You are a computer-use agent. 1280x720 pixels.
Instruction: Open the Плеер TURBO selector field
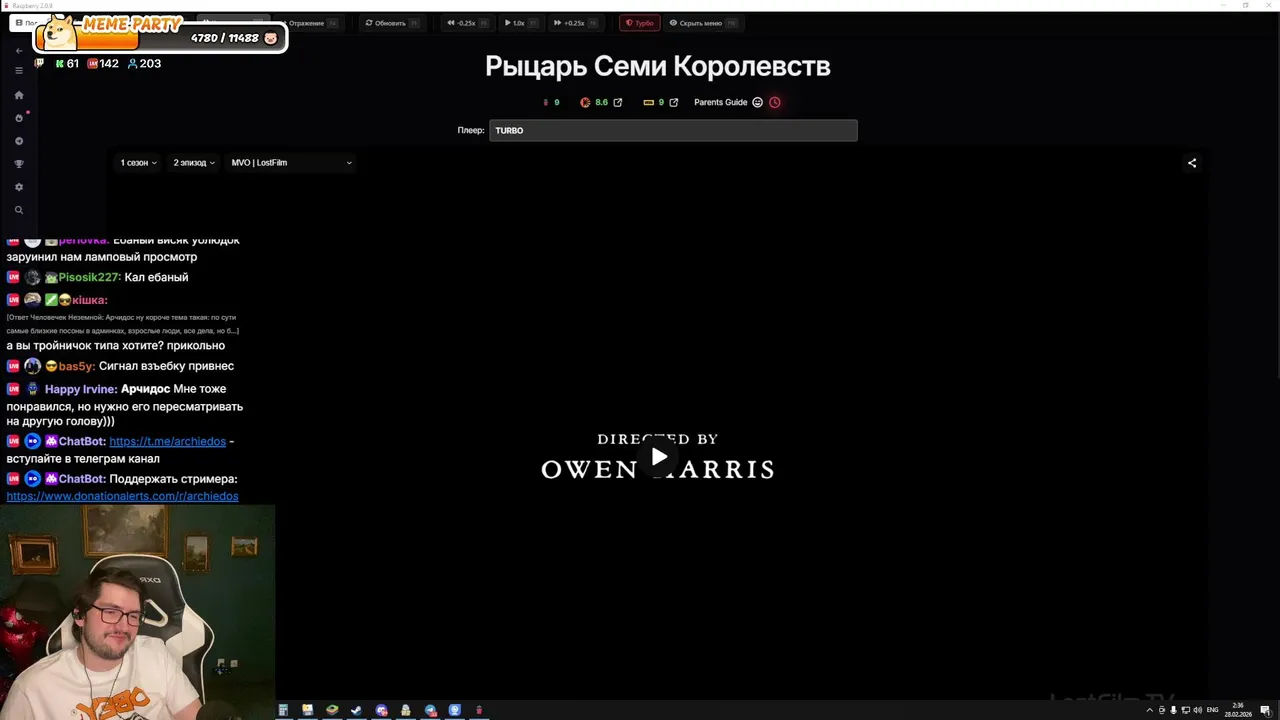[x=673, y=130]
